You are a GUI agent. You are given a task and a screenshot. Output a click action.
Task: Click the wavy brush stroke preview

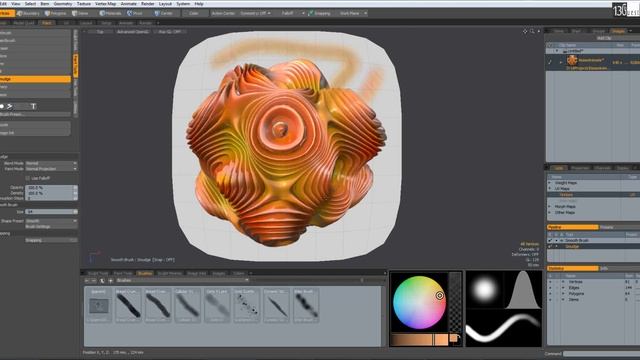point(504,328)
